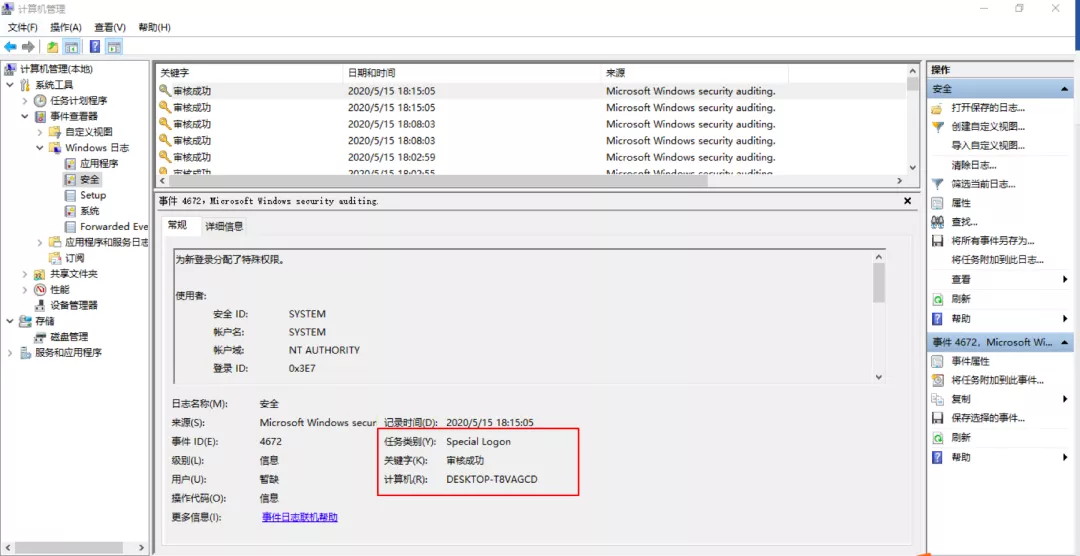Click the 系统 log icon
Viewport: 1080px width, 556px height.
tap(70, 211)
